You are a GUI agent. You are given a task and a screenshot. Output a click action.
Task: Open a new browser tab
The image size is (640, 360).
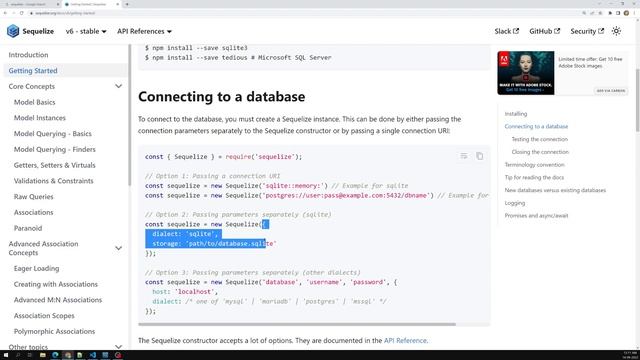[x=127, y=4]
